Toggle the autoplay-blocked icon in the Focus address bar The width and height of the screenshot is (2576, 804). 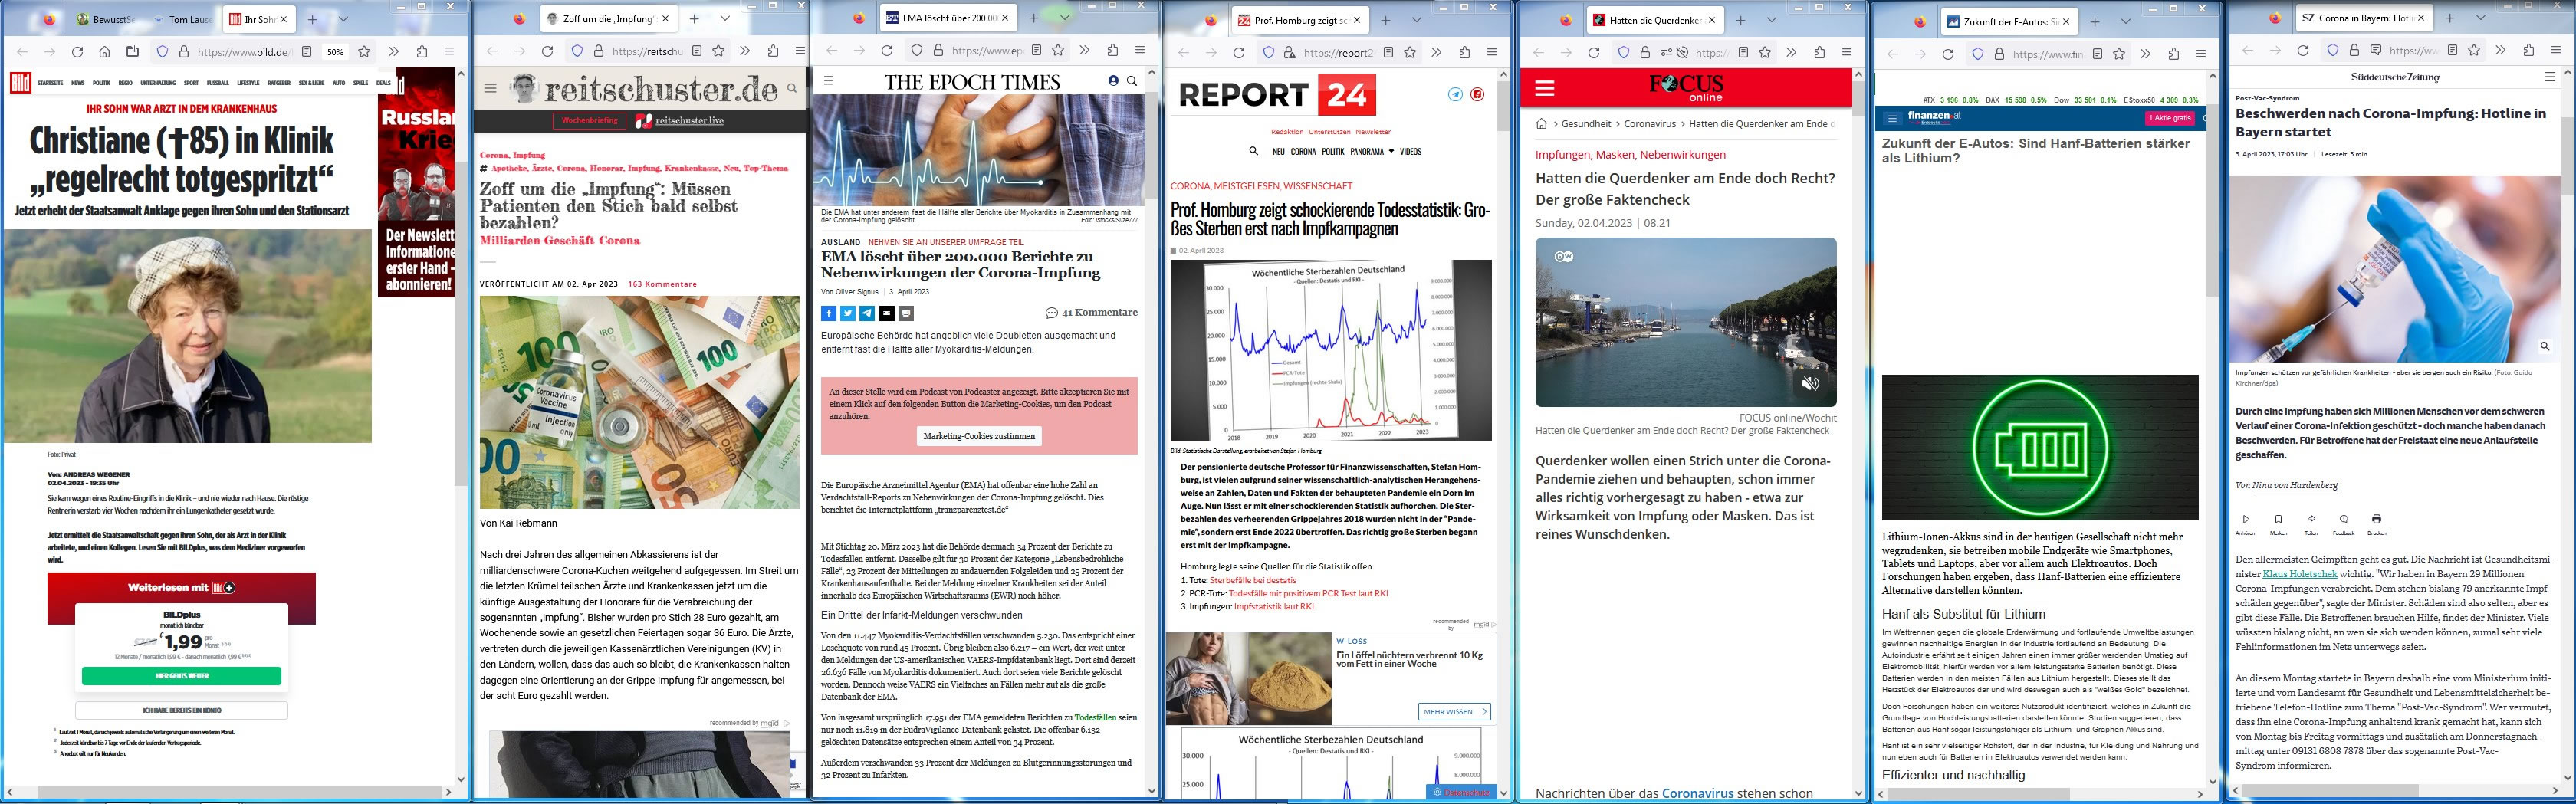(1682, 52)
